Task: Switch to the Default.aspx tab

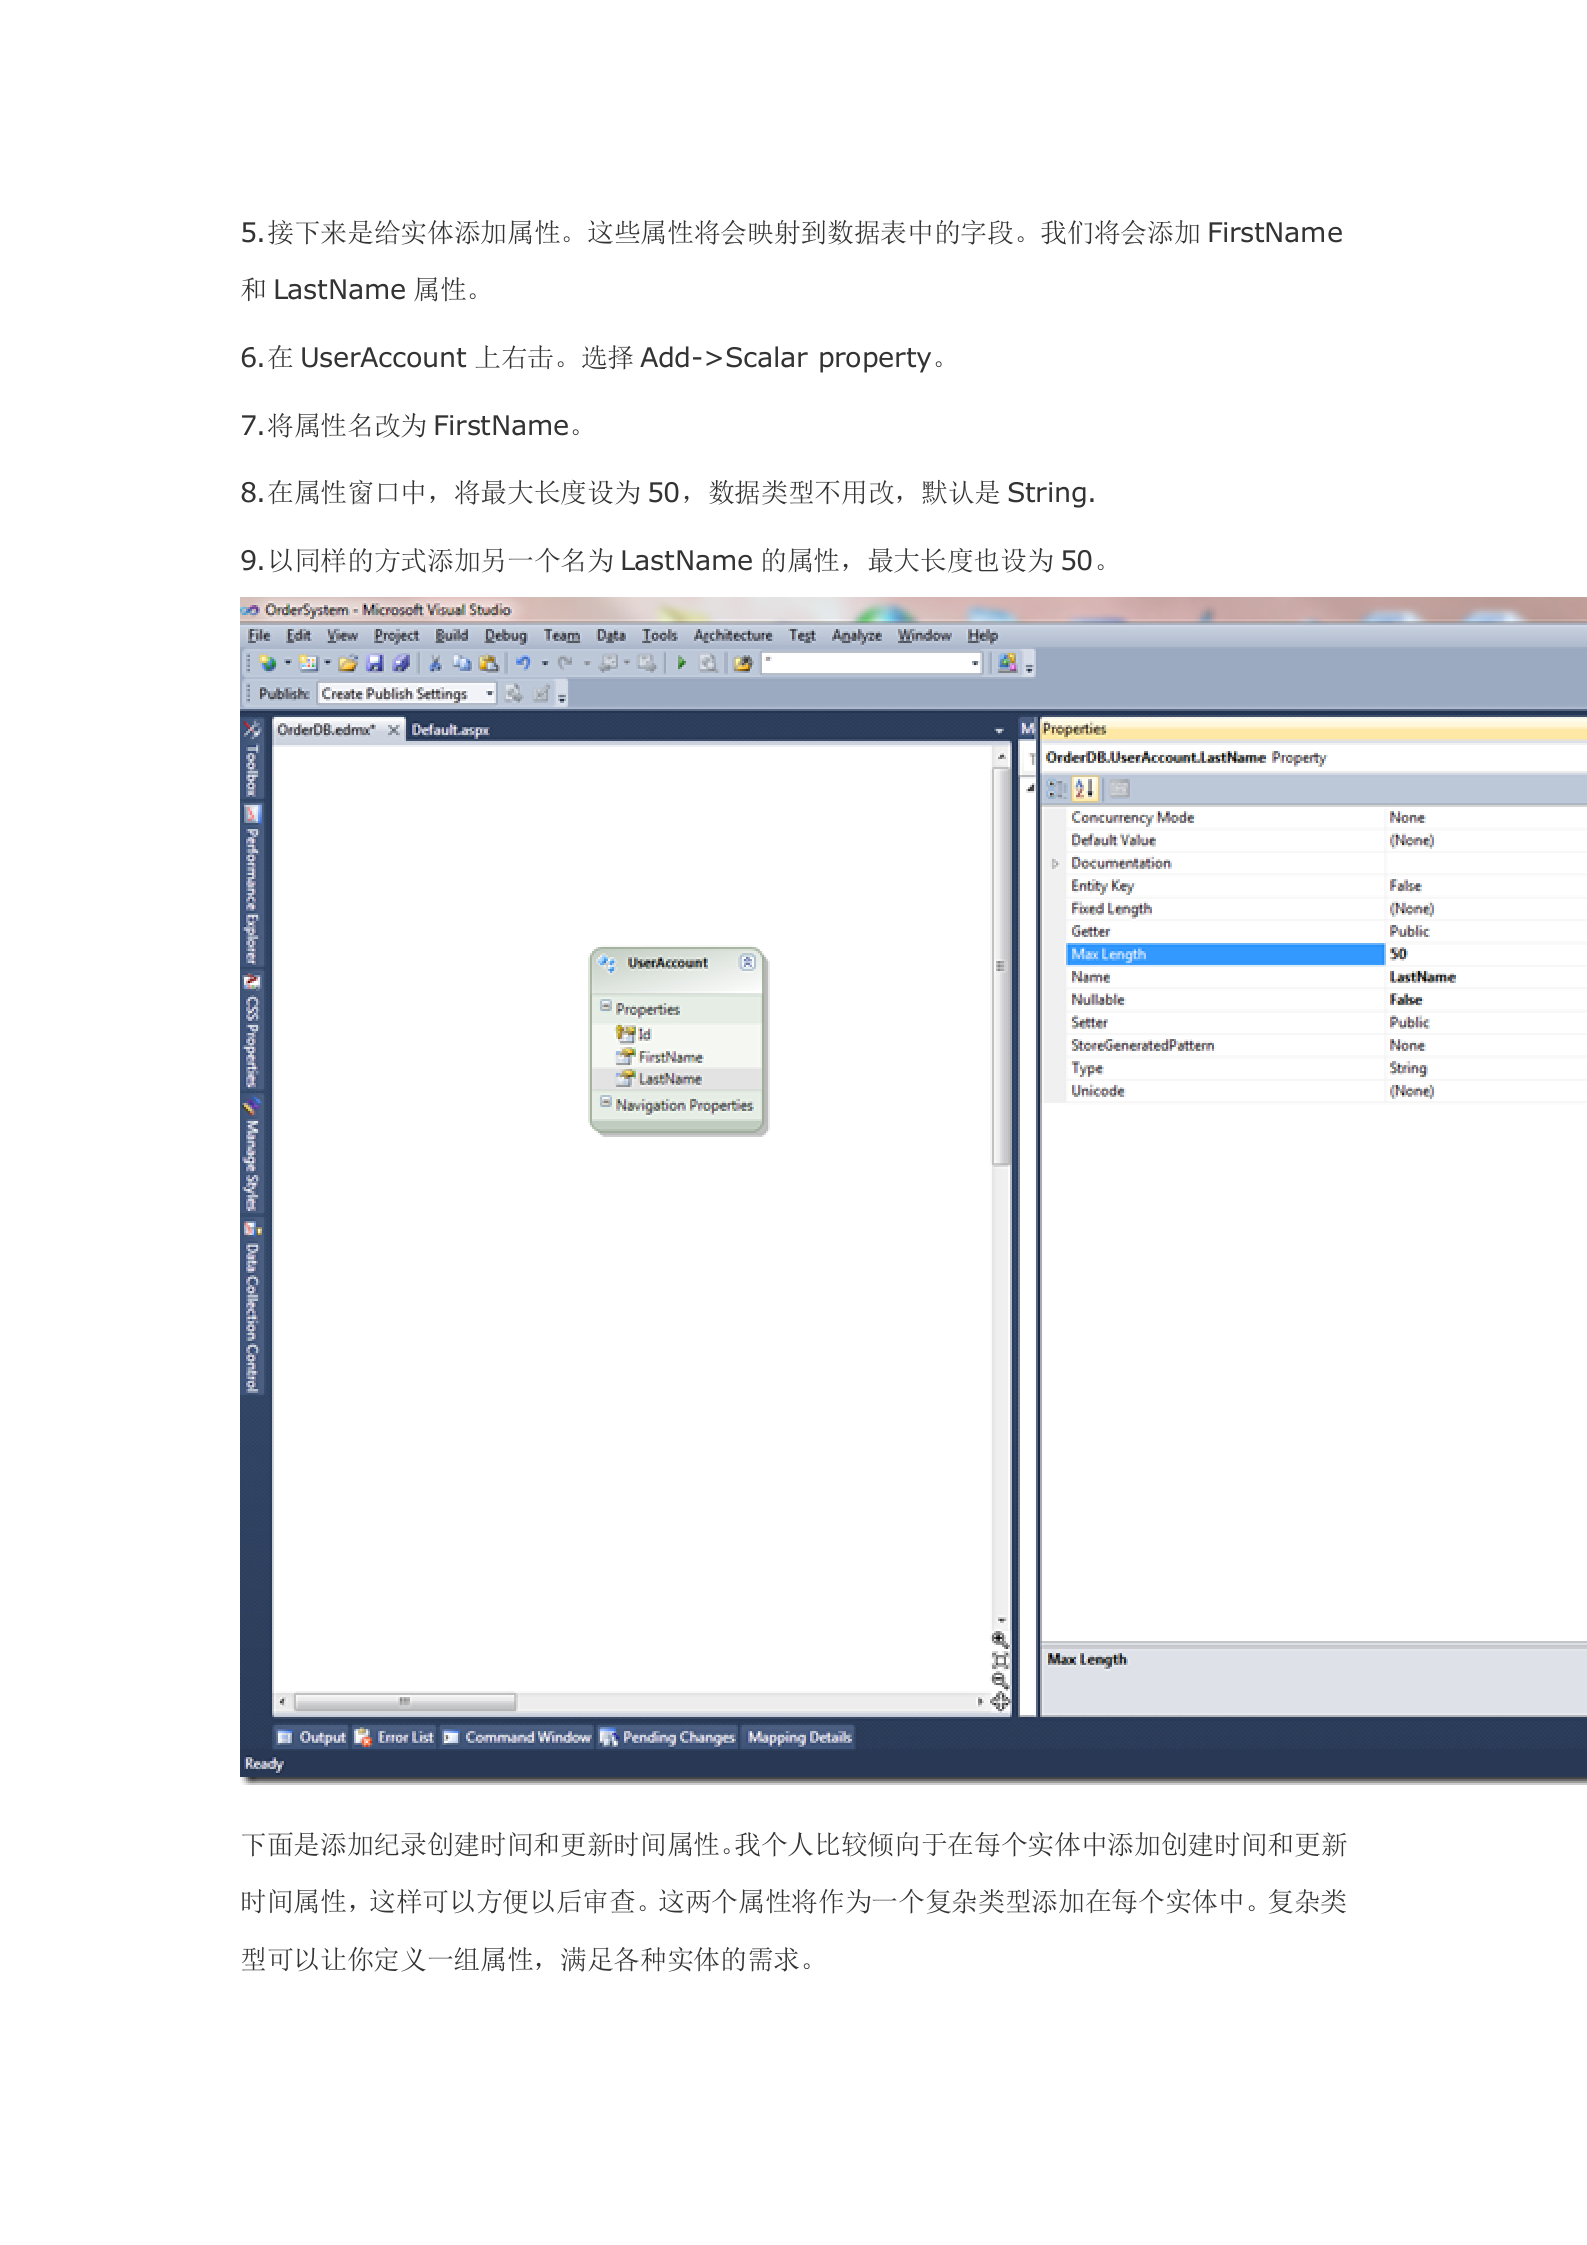Action: pos(450,730)
